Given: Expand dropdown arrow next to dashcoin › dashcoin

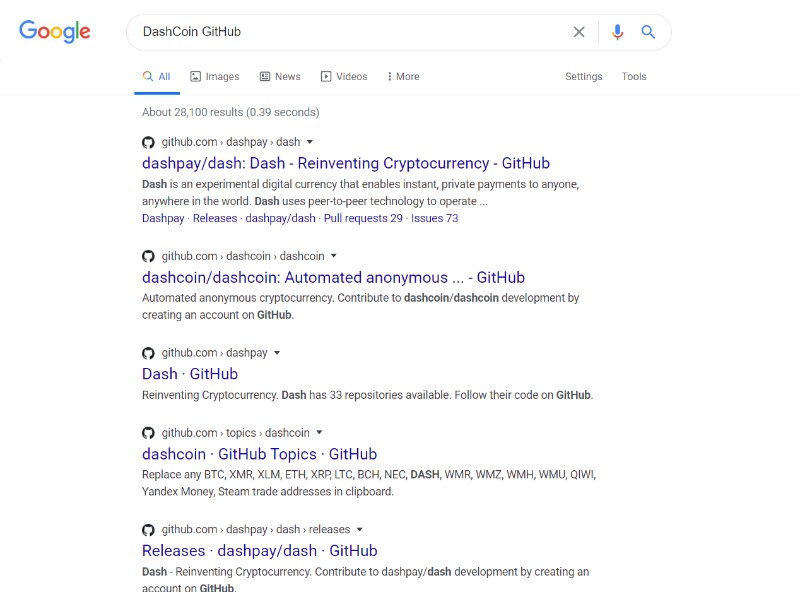Looking at the screenshot, I should point(334,256).
